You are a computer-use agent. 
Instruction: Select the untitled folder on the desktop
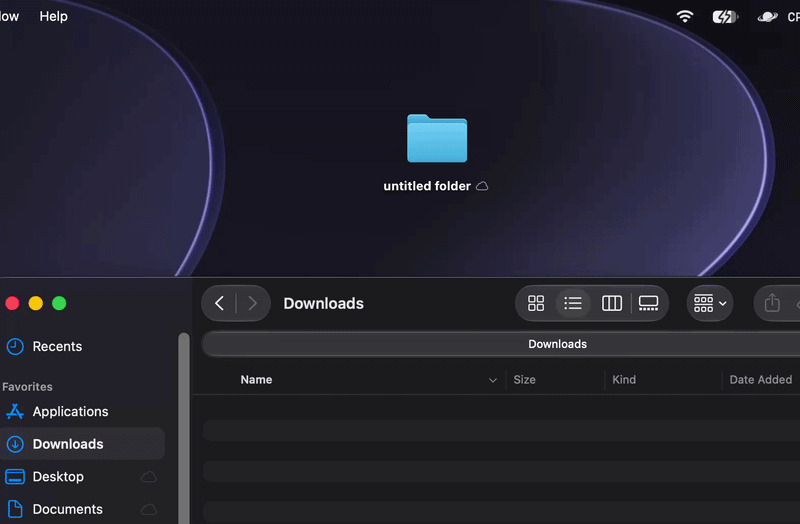pyautogui.click(x=437, y=138)
